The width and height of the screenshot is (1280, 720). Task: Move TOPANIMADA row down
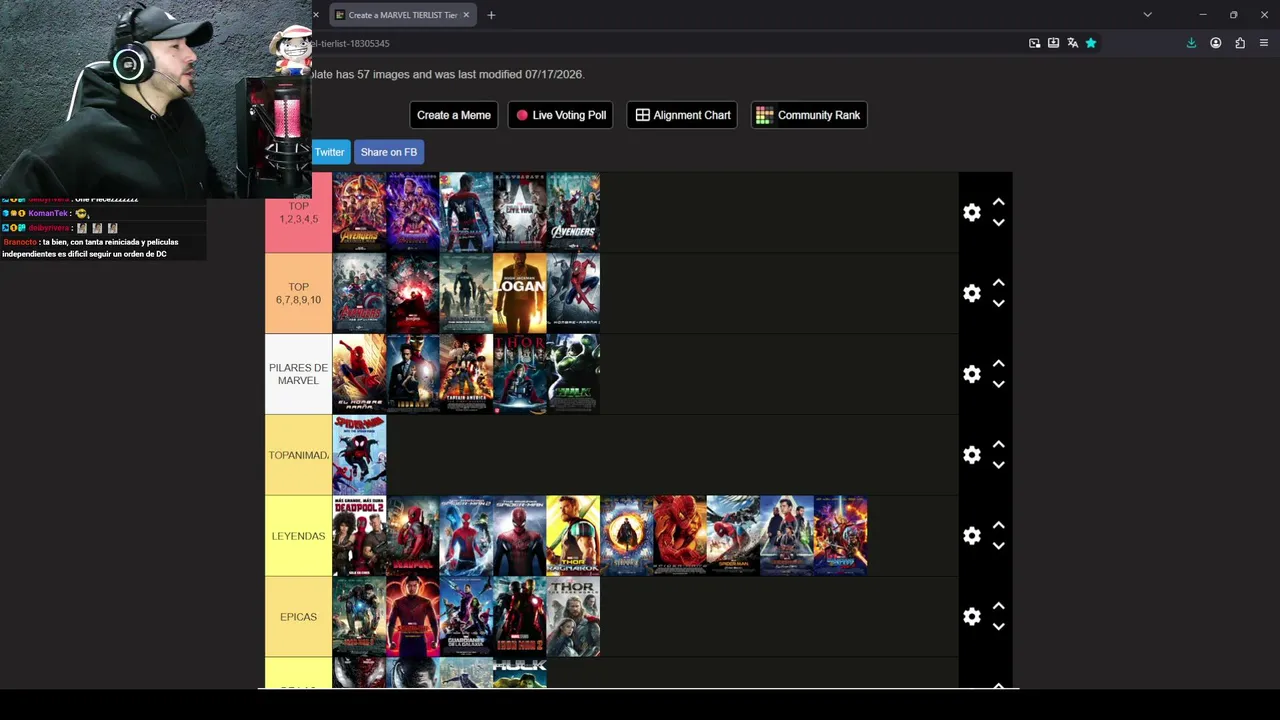998,465
